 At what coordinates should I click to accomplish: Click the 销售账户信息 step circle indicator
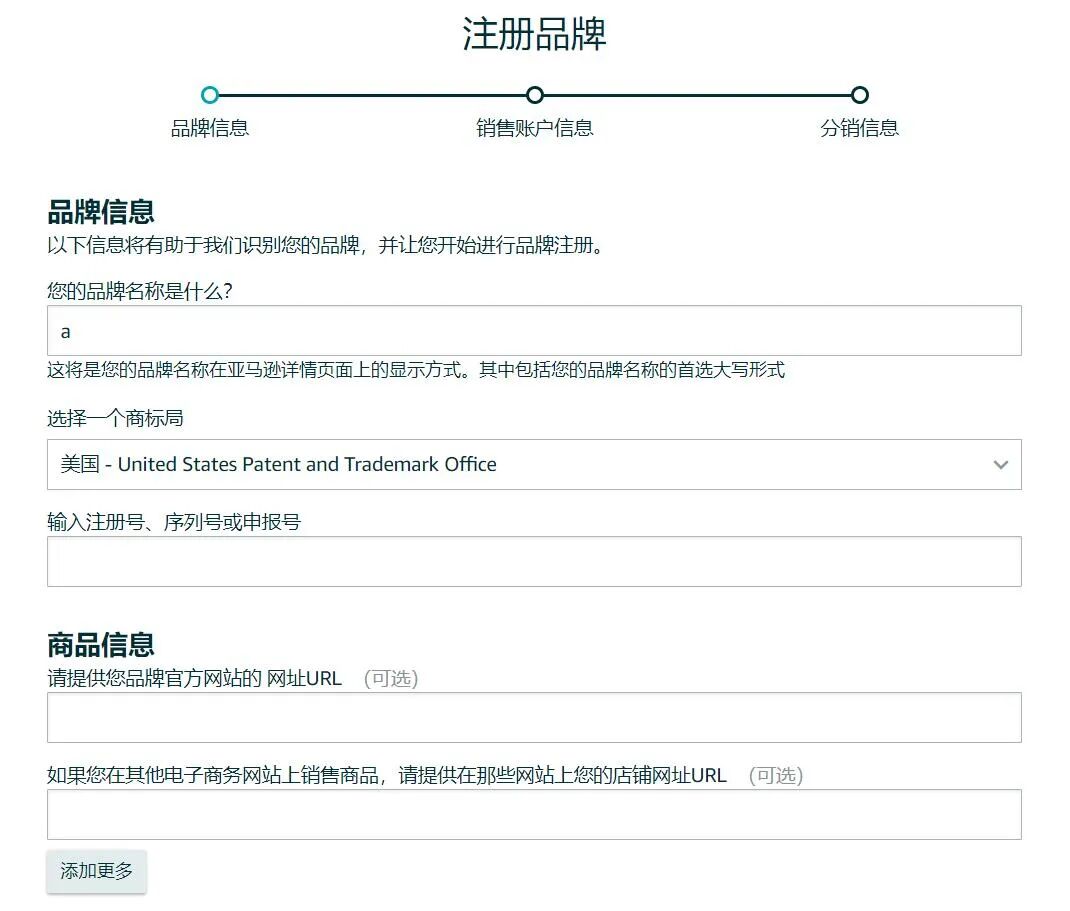click(x=535, y=95)
